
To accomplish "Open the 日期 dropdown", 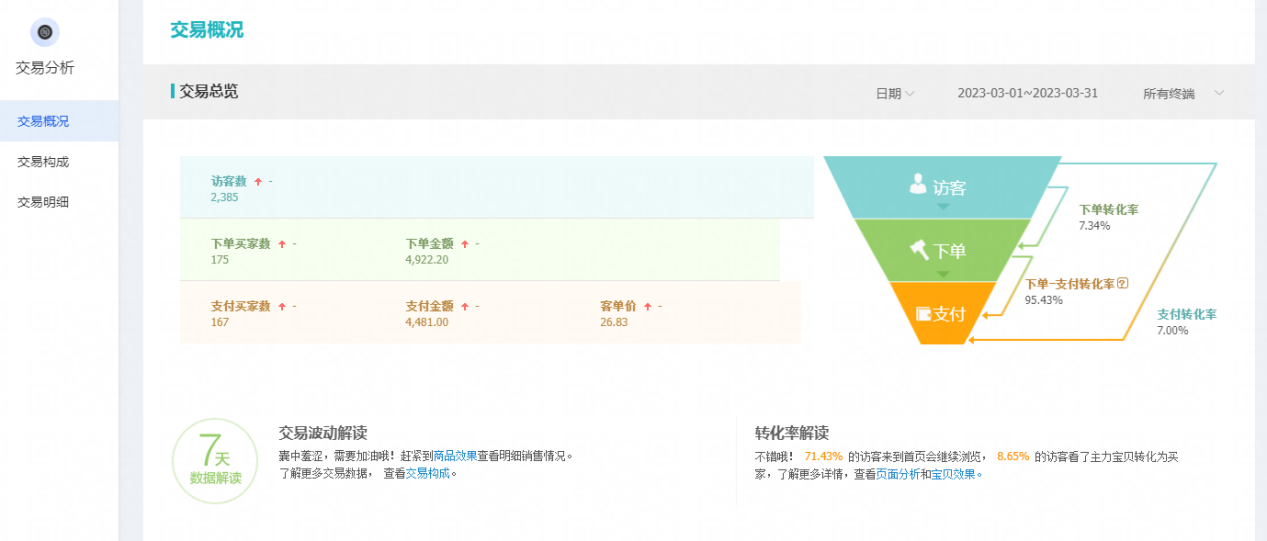I will pyautogui.click(x=895, y=93).
